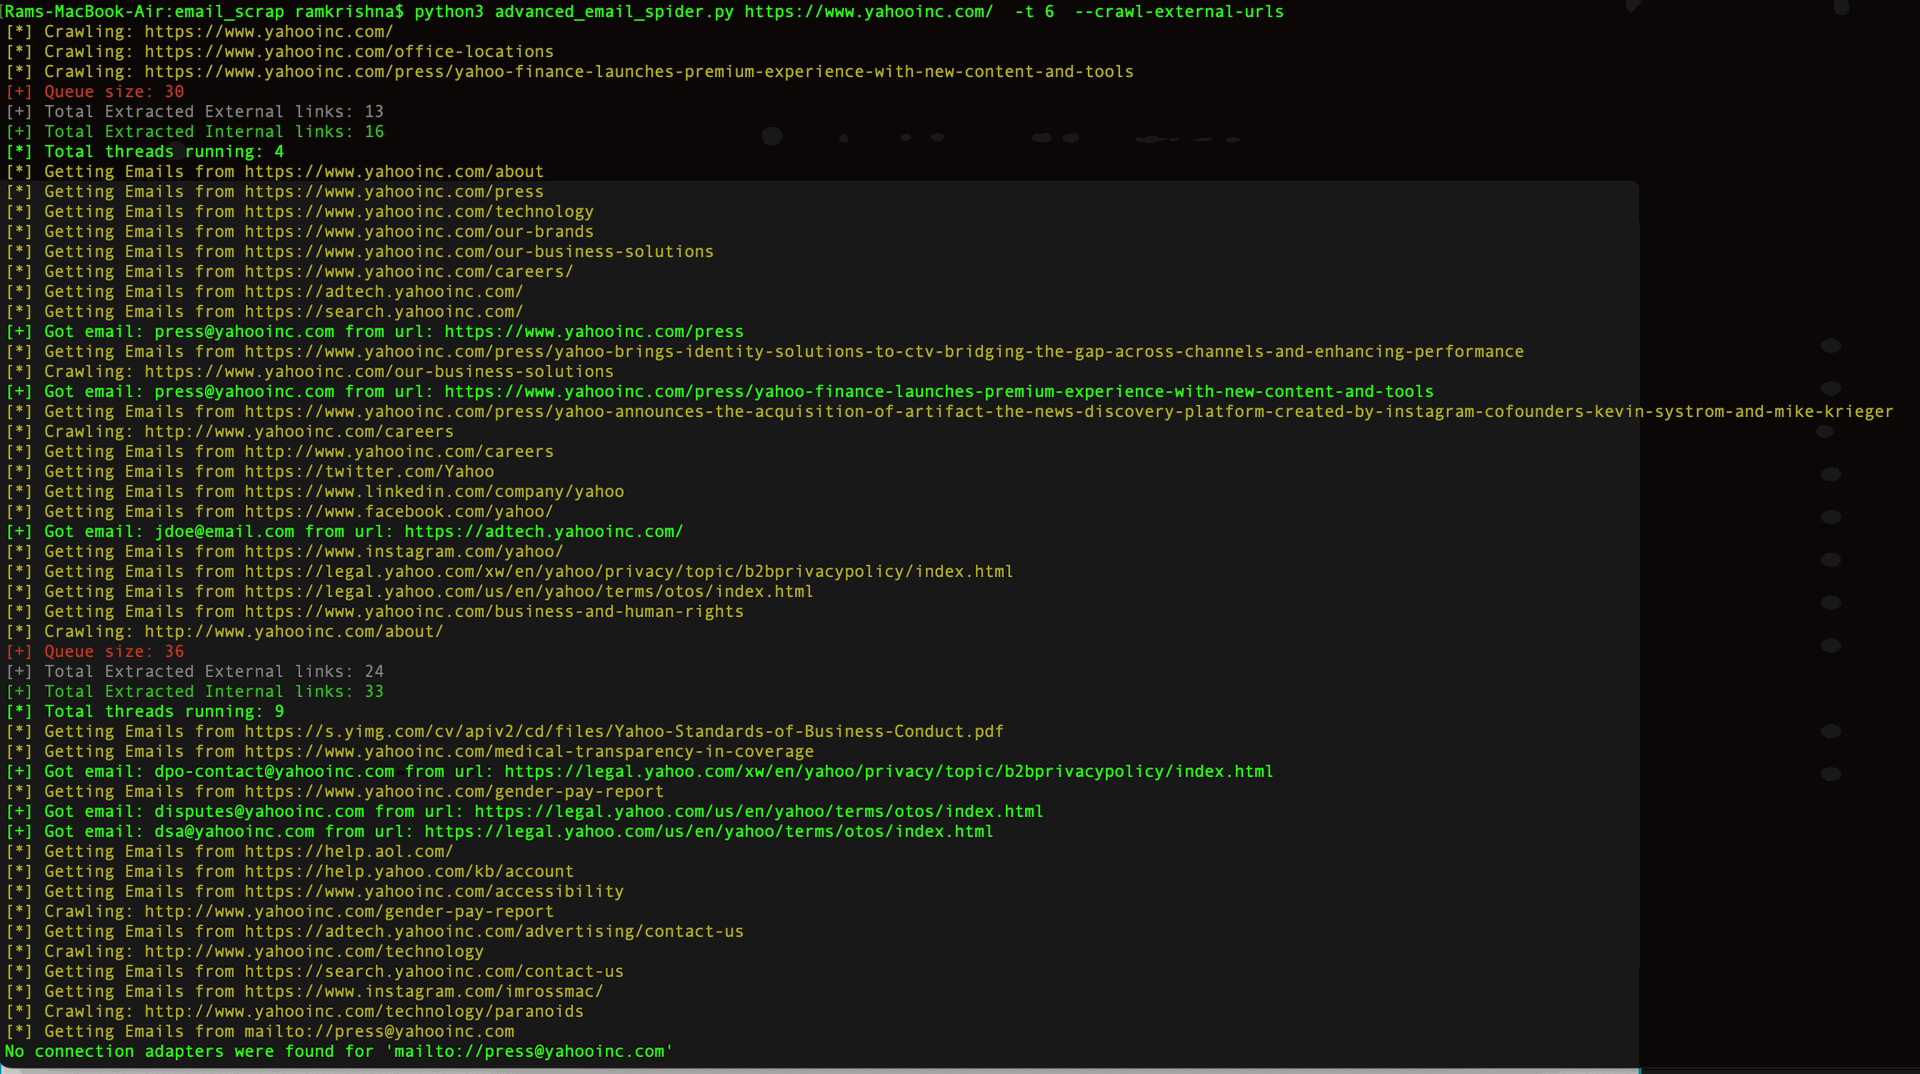Click the 'Getting Emails from https://adtech.yahooinc.com/' line
1920x1074 pixels.
265,292
